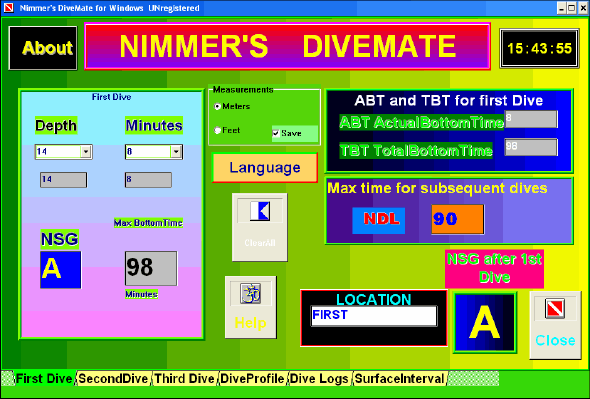Click the NSG green label
The height and width of the screenshot is (399, 590).
pyautogui.click(x=59, y=239)
